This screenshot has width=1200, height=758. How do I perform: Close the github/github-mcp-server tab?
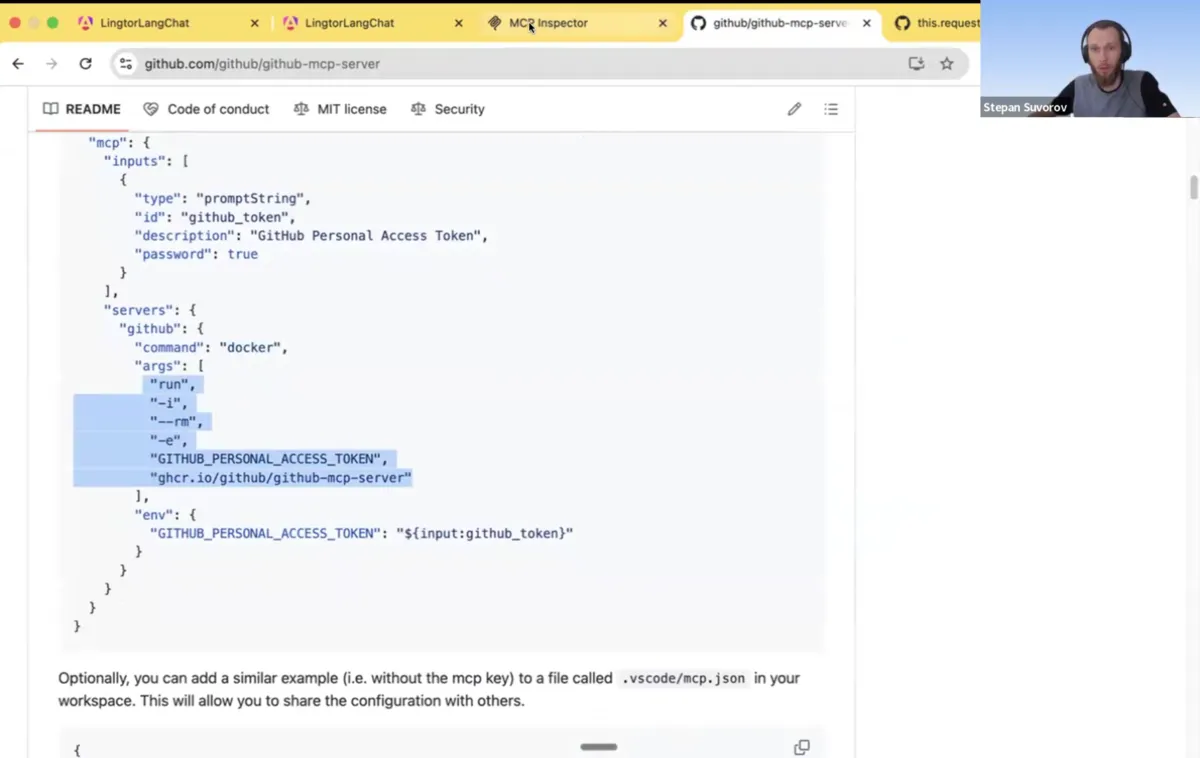tap(867, 23)
